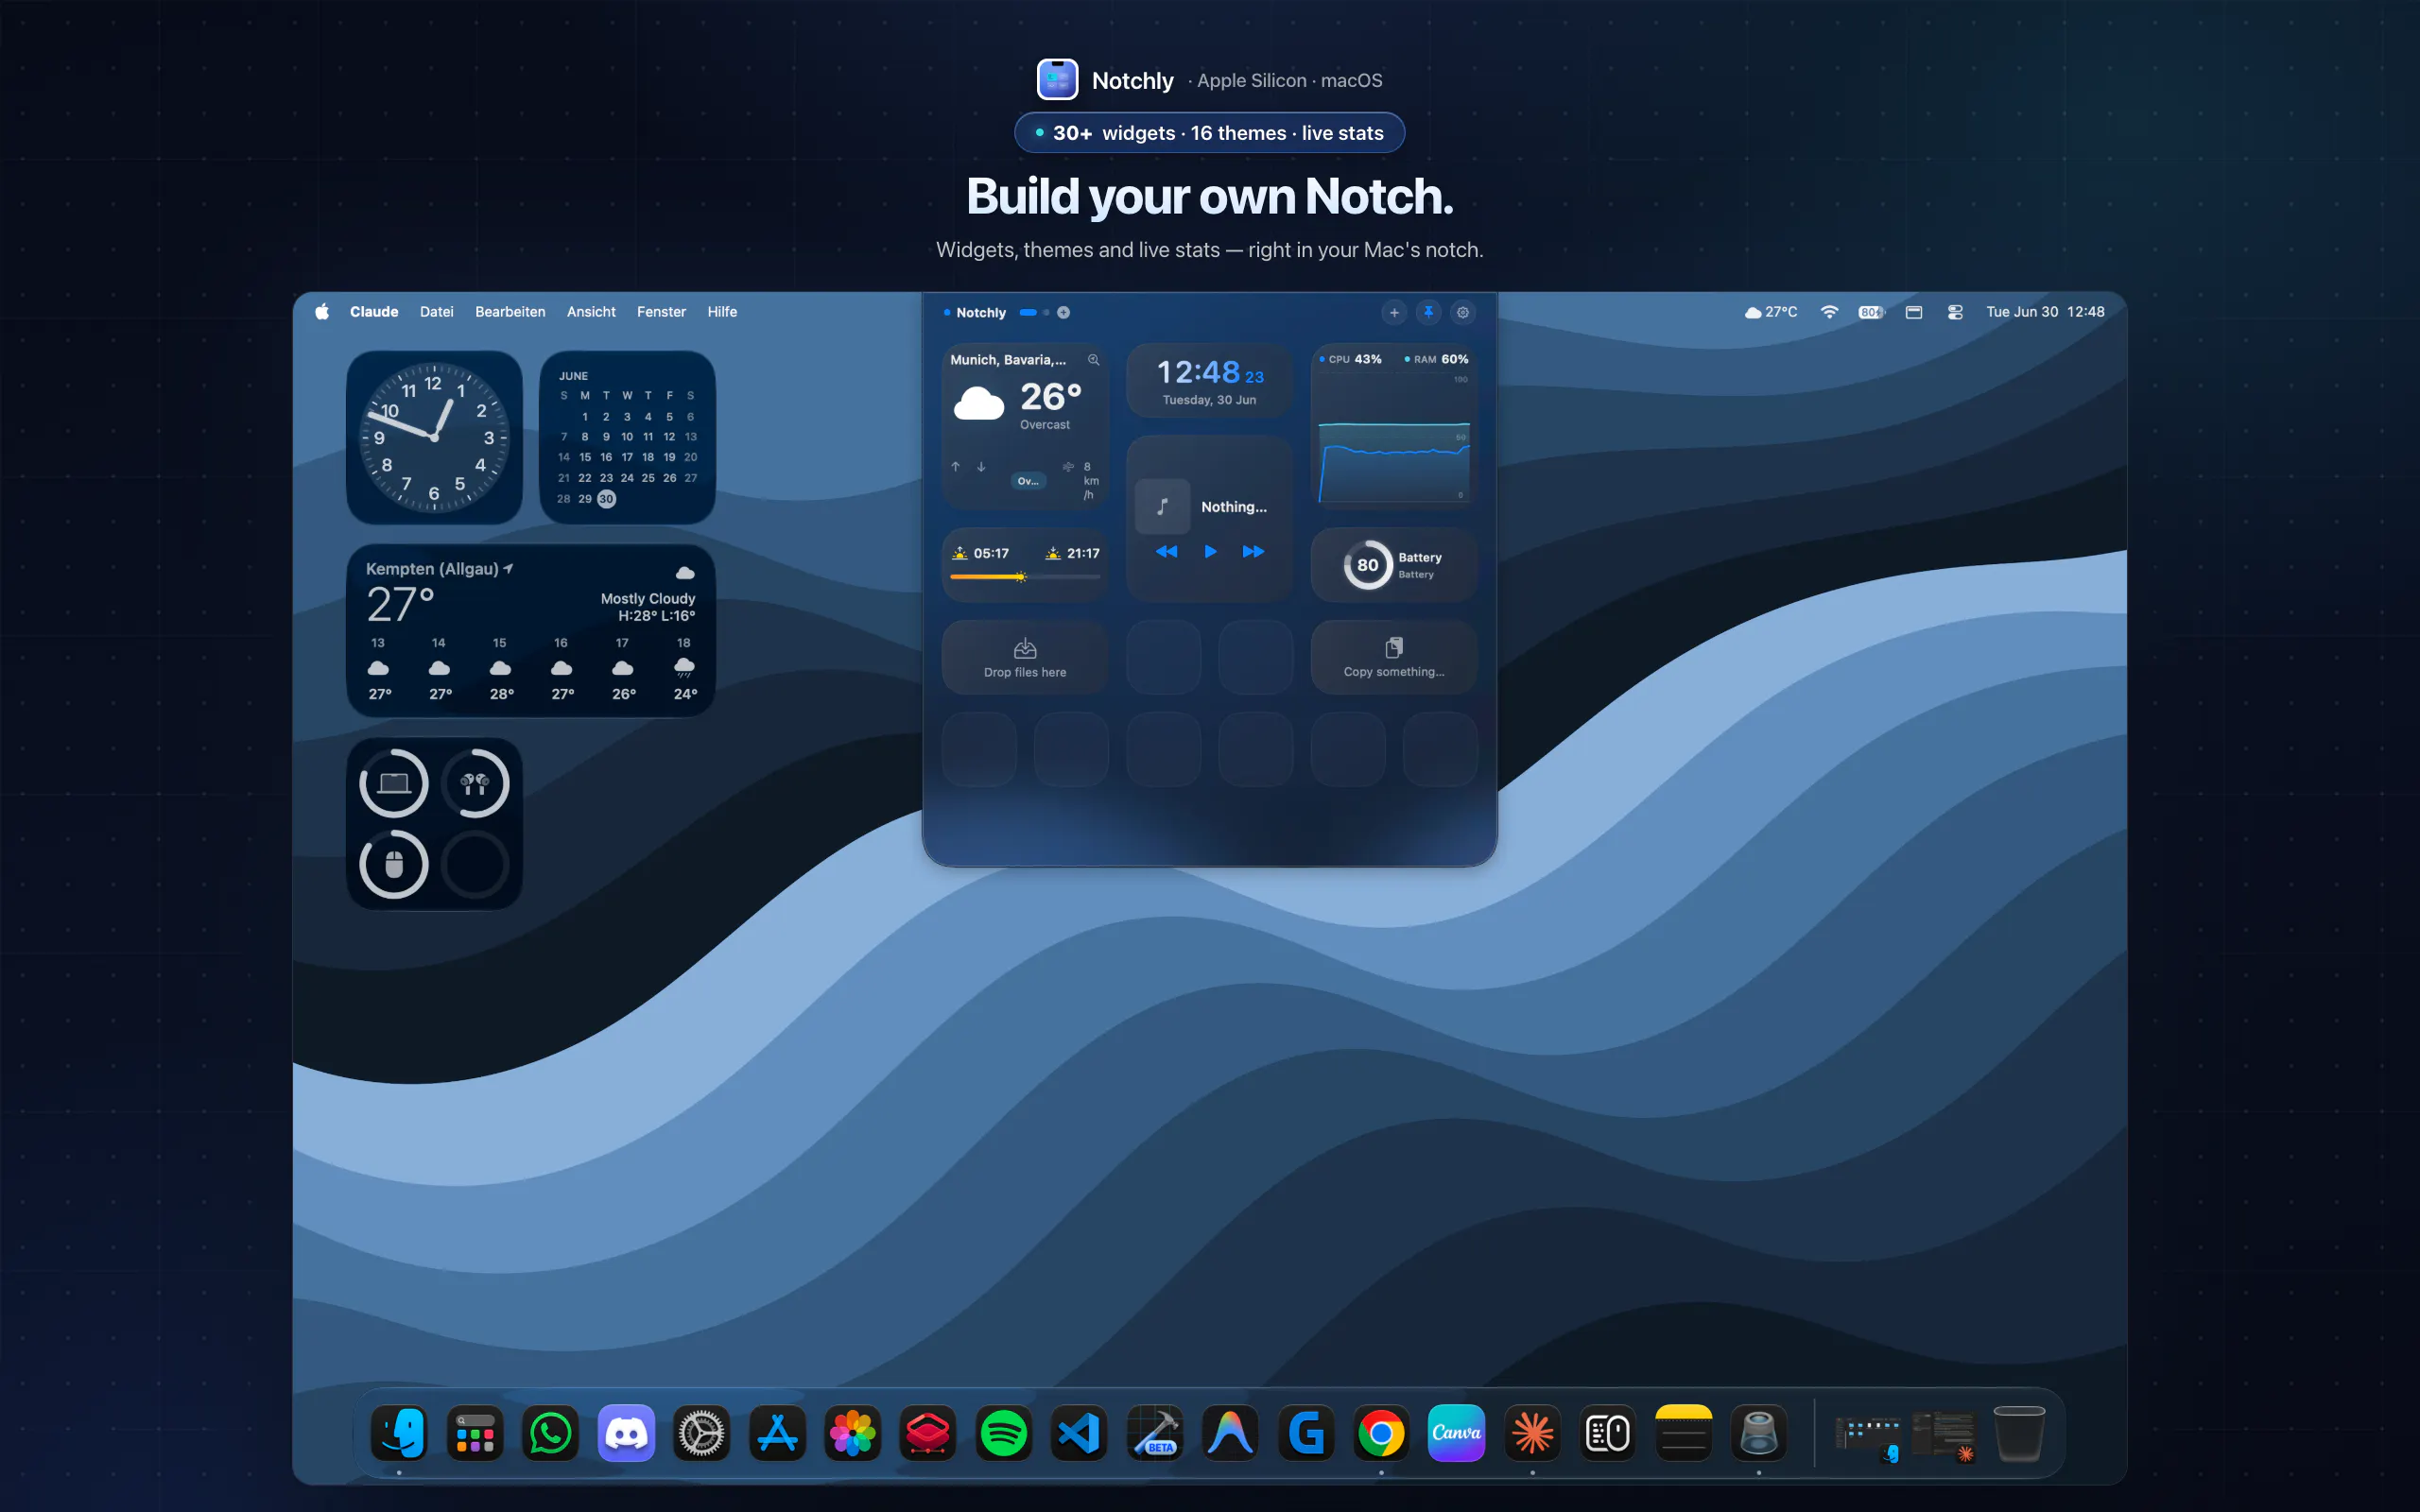Open the Trash in the Dock
Image resolution: width=2420 pixels, height=1512 pixels.
(x=2019, y=1433)
